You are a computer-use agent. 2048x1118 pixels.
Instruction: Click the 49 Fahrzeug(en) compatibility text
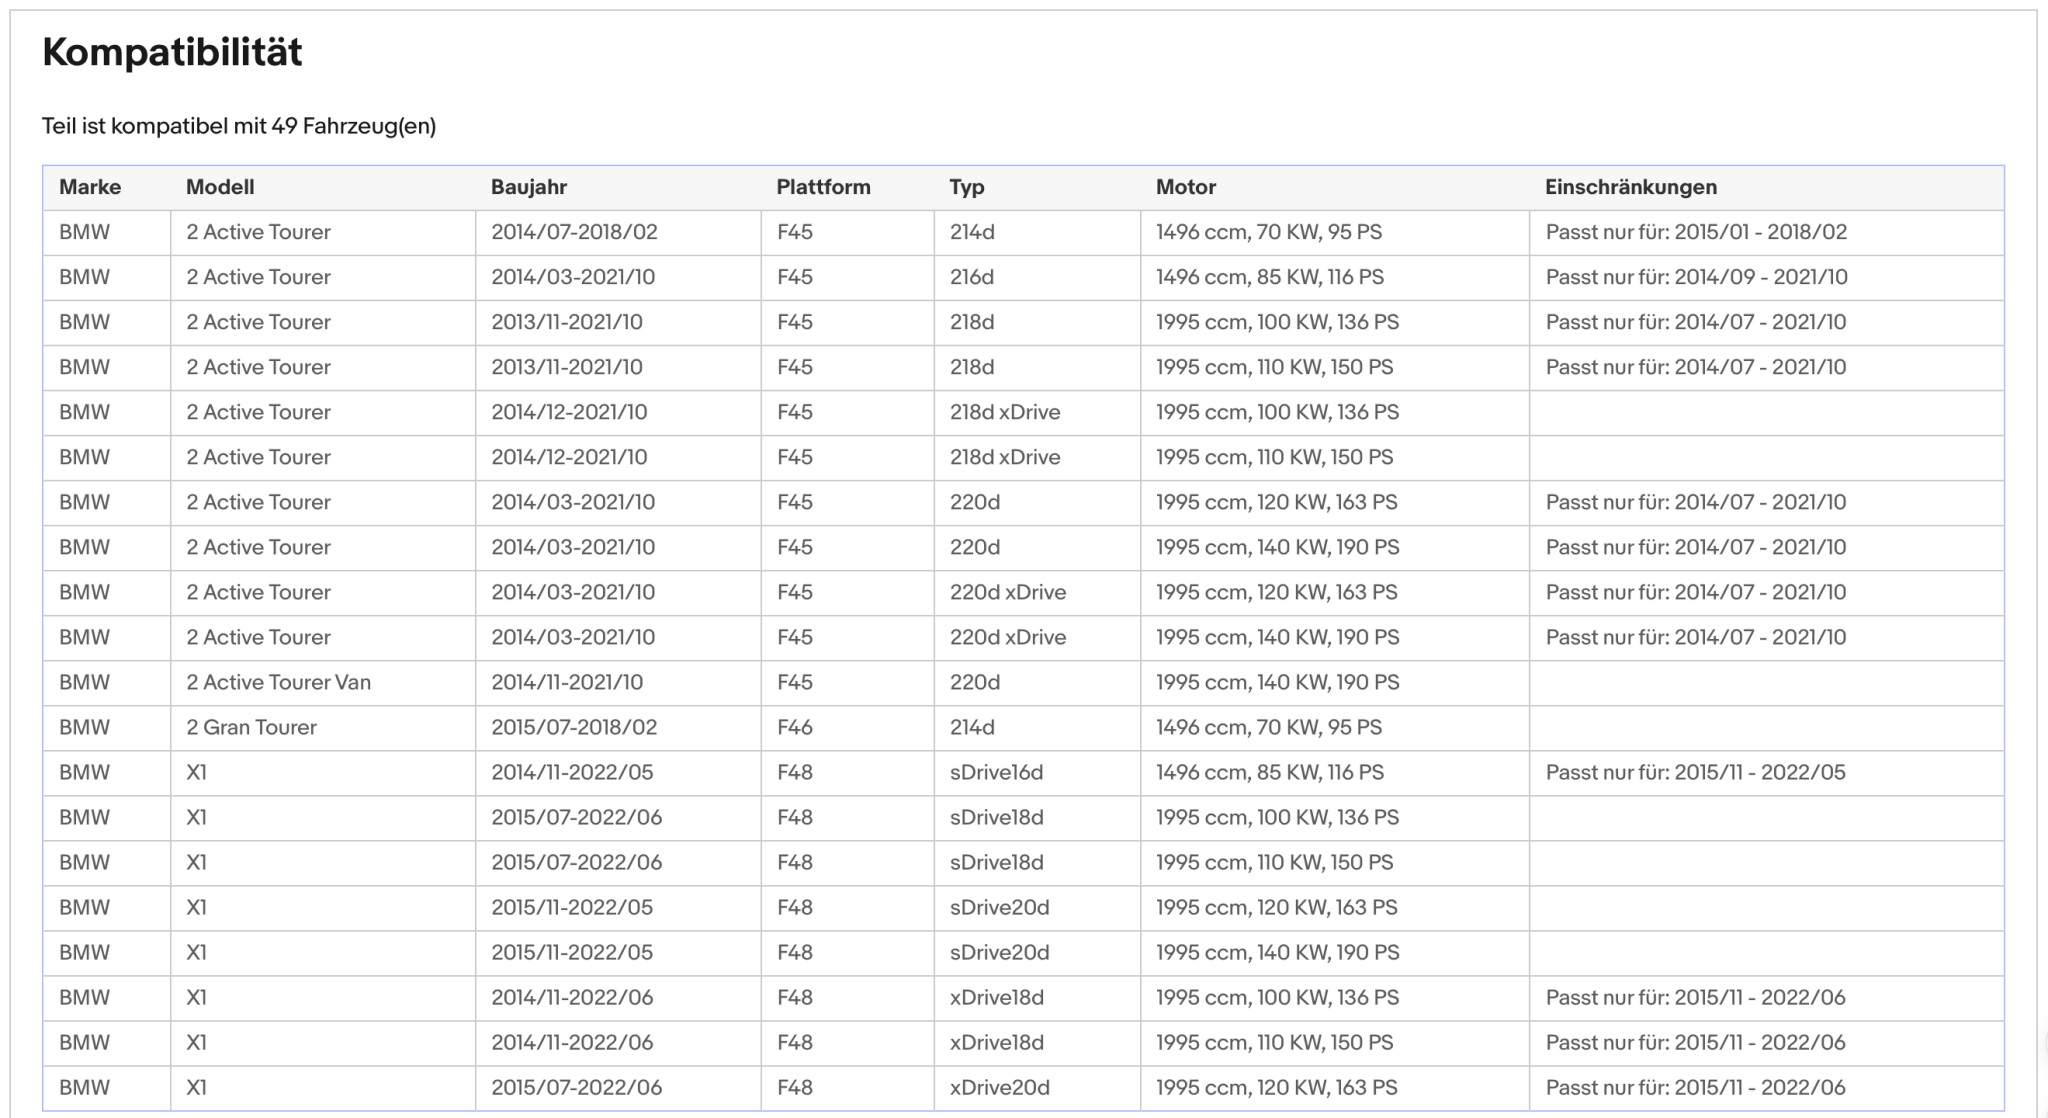[x=354, y=126]
